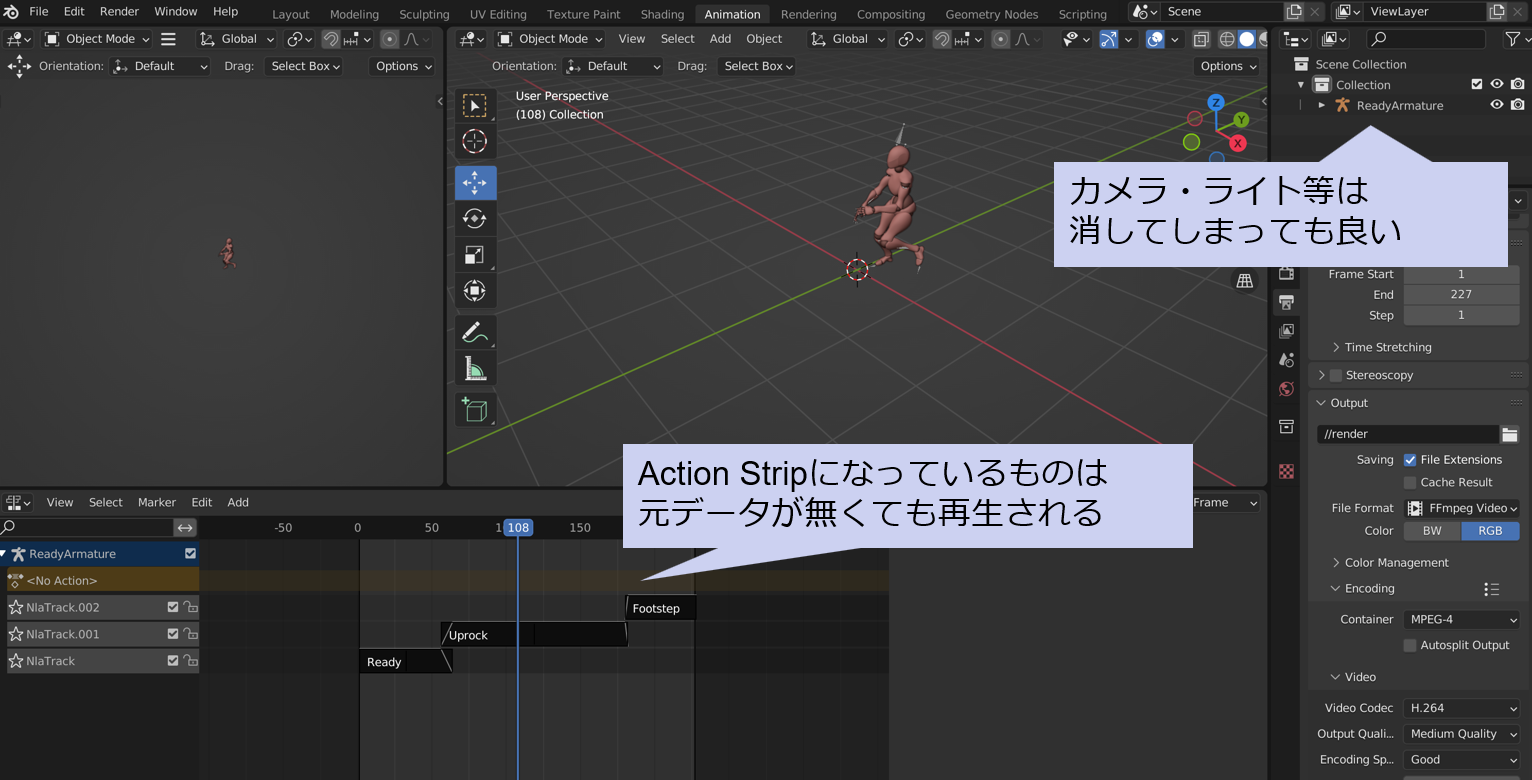Activate the Transform tool
The width and height of the screenshot is (1532, 780).
475,291
